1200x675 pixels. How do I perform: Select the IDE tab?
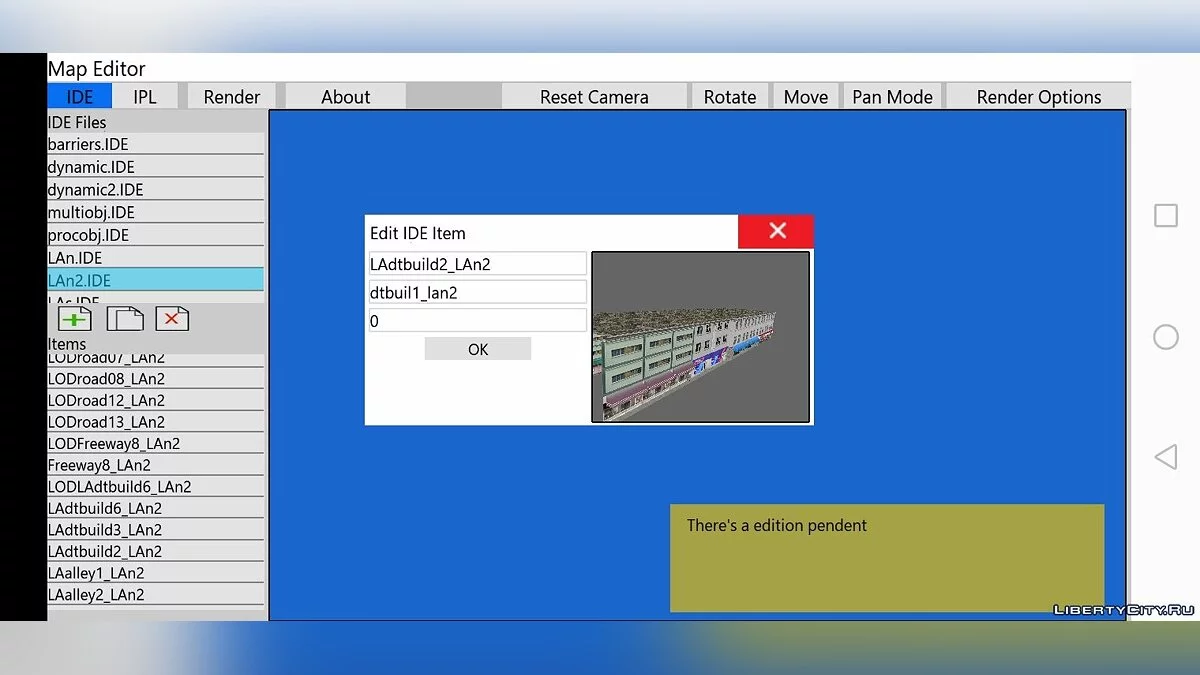[x=80, y=97]
